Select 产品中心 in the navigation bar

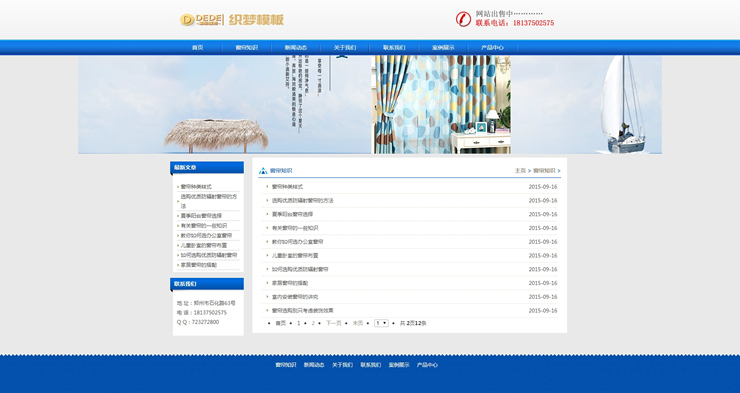(x=492, y=48)
